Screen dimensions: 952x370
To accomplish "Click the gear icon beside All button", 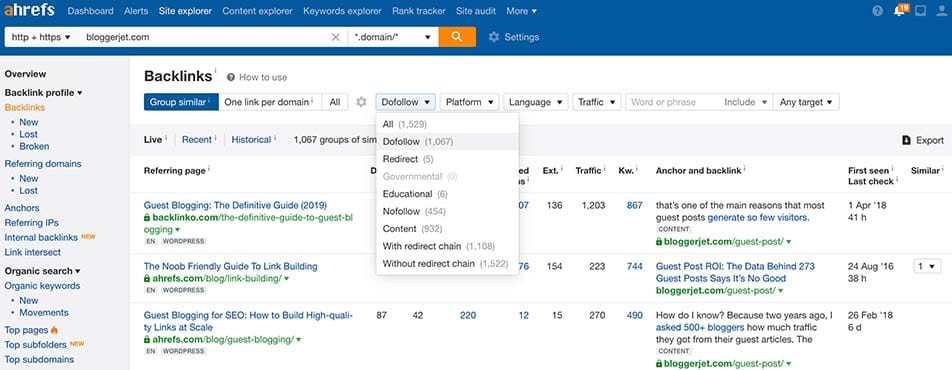I will [x=361, y=102].
